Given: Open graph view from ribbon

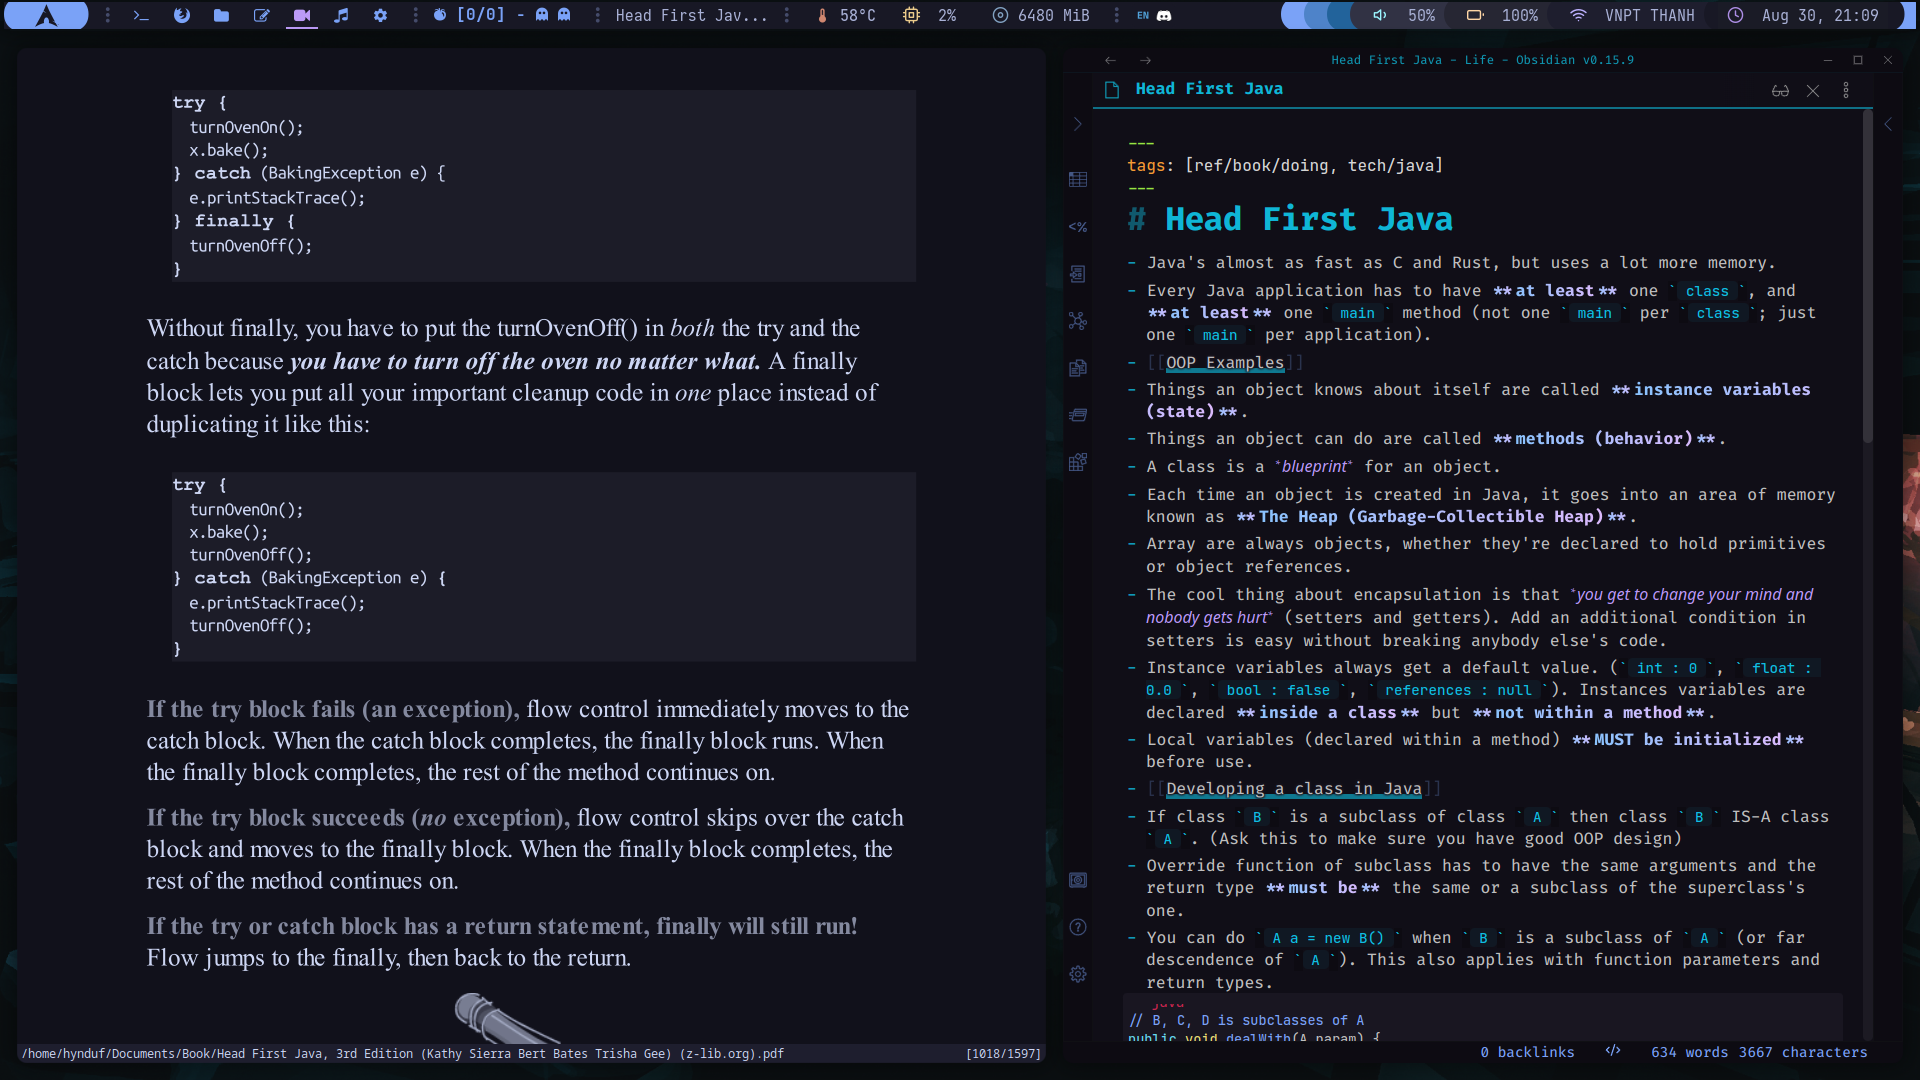Looking at the screenshot, I should (1077, 321).
